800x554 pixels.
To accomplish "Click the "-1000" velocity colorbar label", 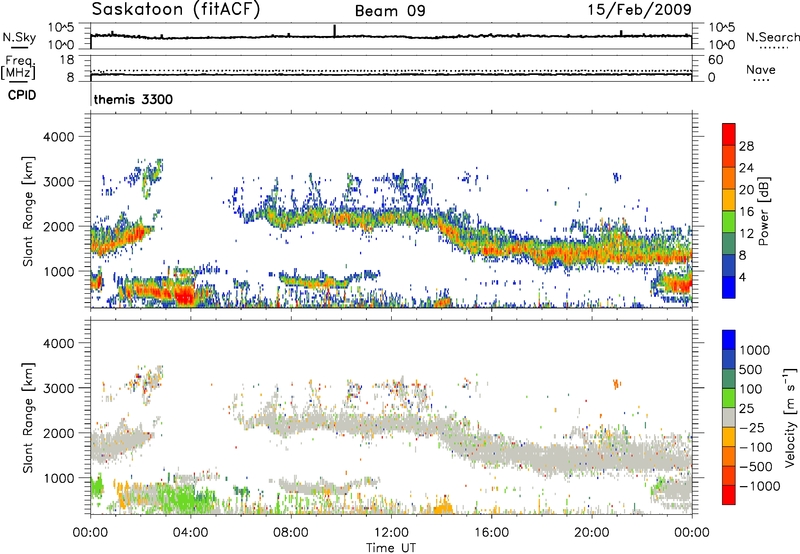I will tap(760, 486).
